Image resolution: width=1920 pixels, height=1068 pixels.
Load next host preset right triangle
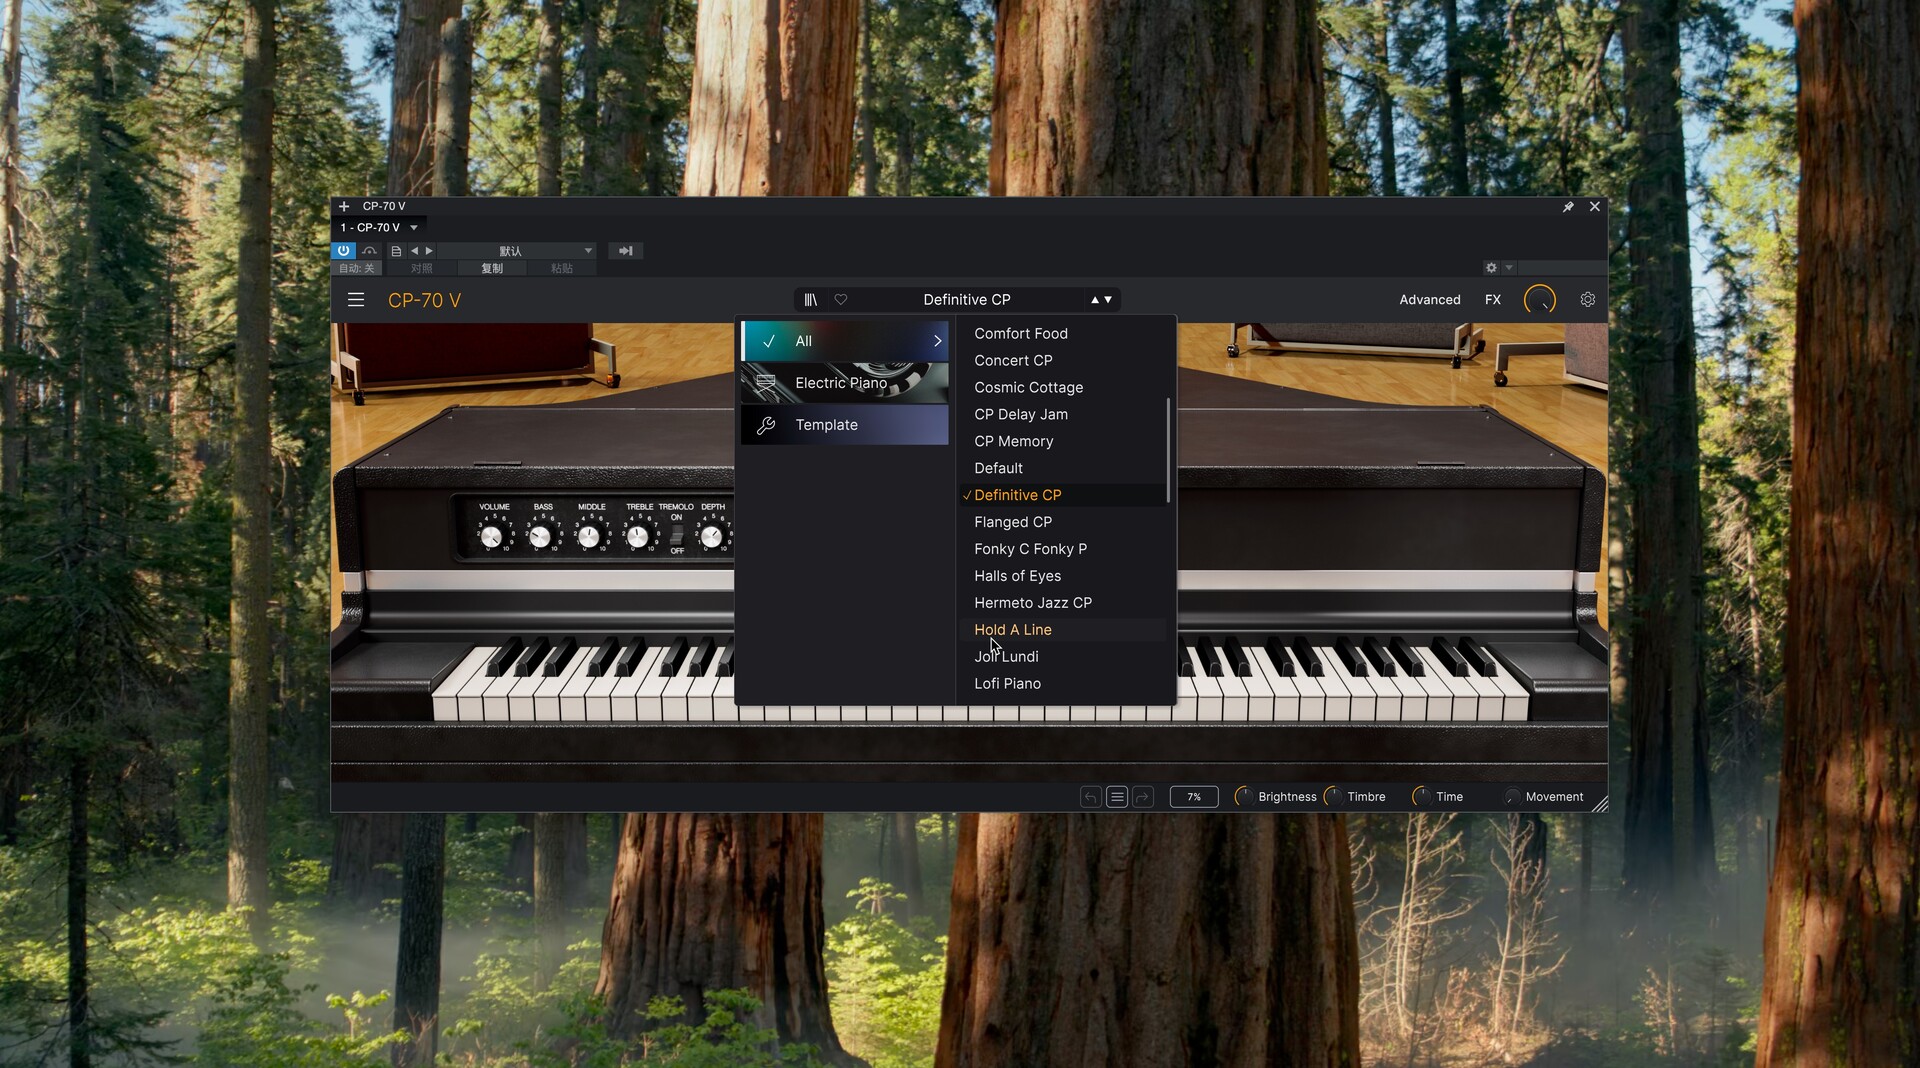(429, 251)
